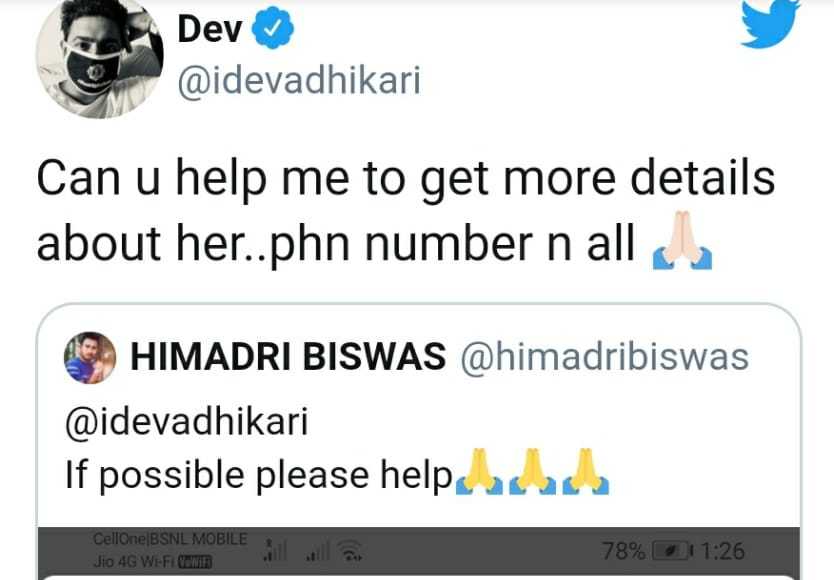
Task: Open the Dev display name
Action: click(210, 29)
